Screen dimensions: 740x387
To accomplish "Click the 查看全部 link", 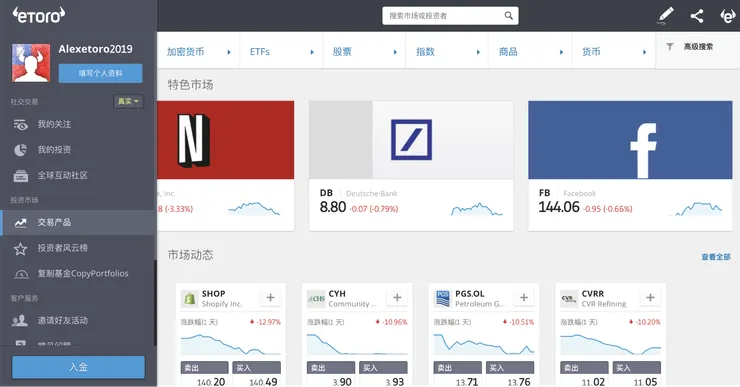I will coord(715,257).
